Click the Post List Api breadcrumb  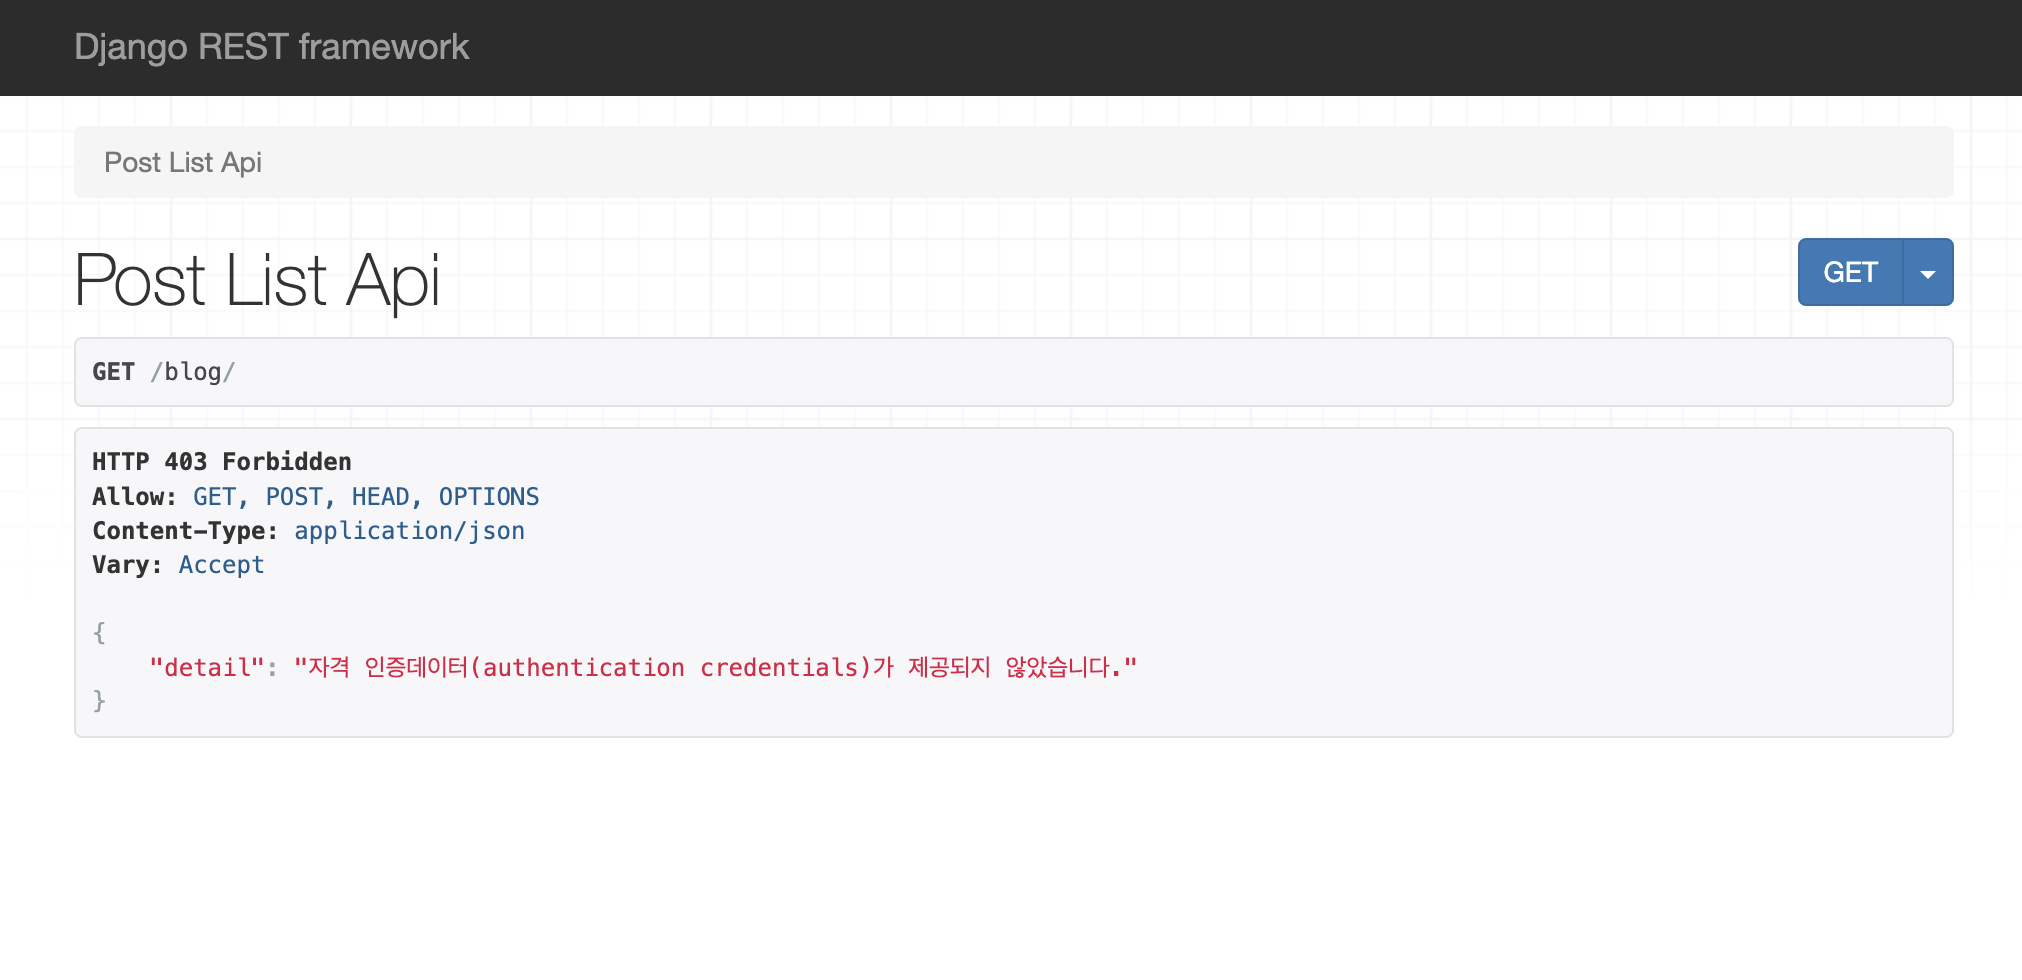[183, 162]
